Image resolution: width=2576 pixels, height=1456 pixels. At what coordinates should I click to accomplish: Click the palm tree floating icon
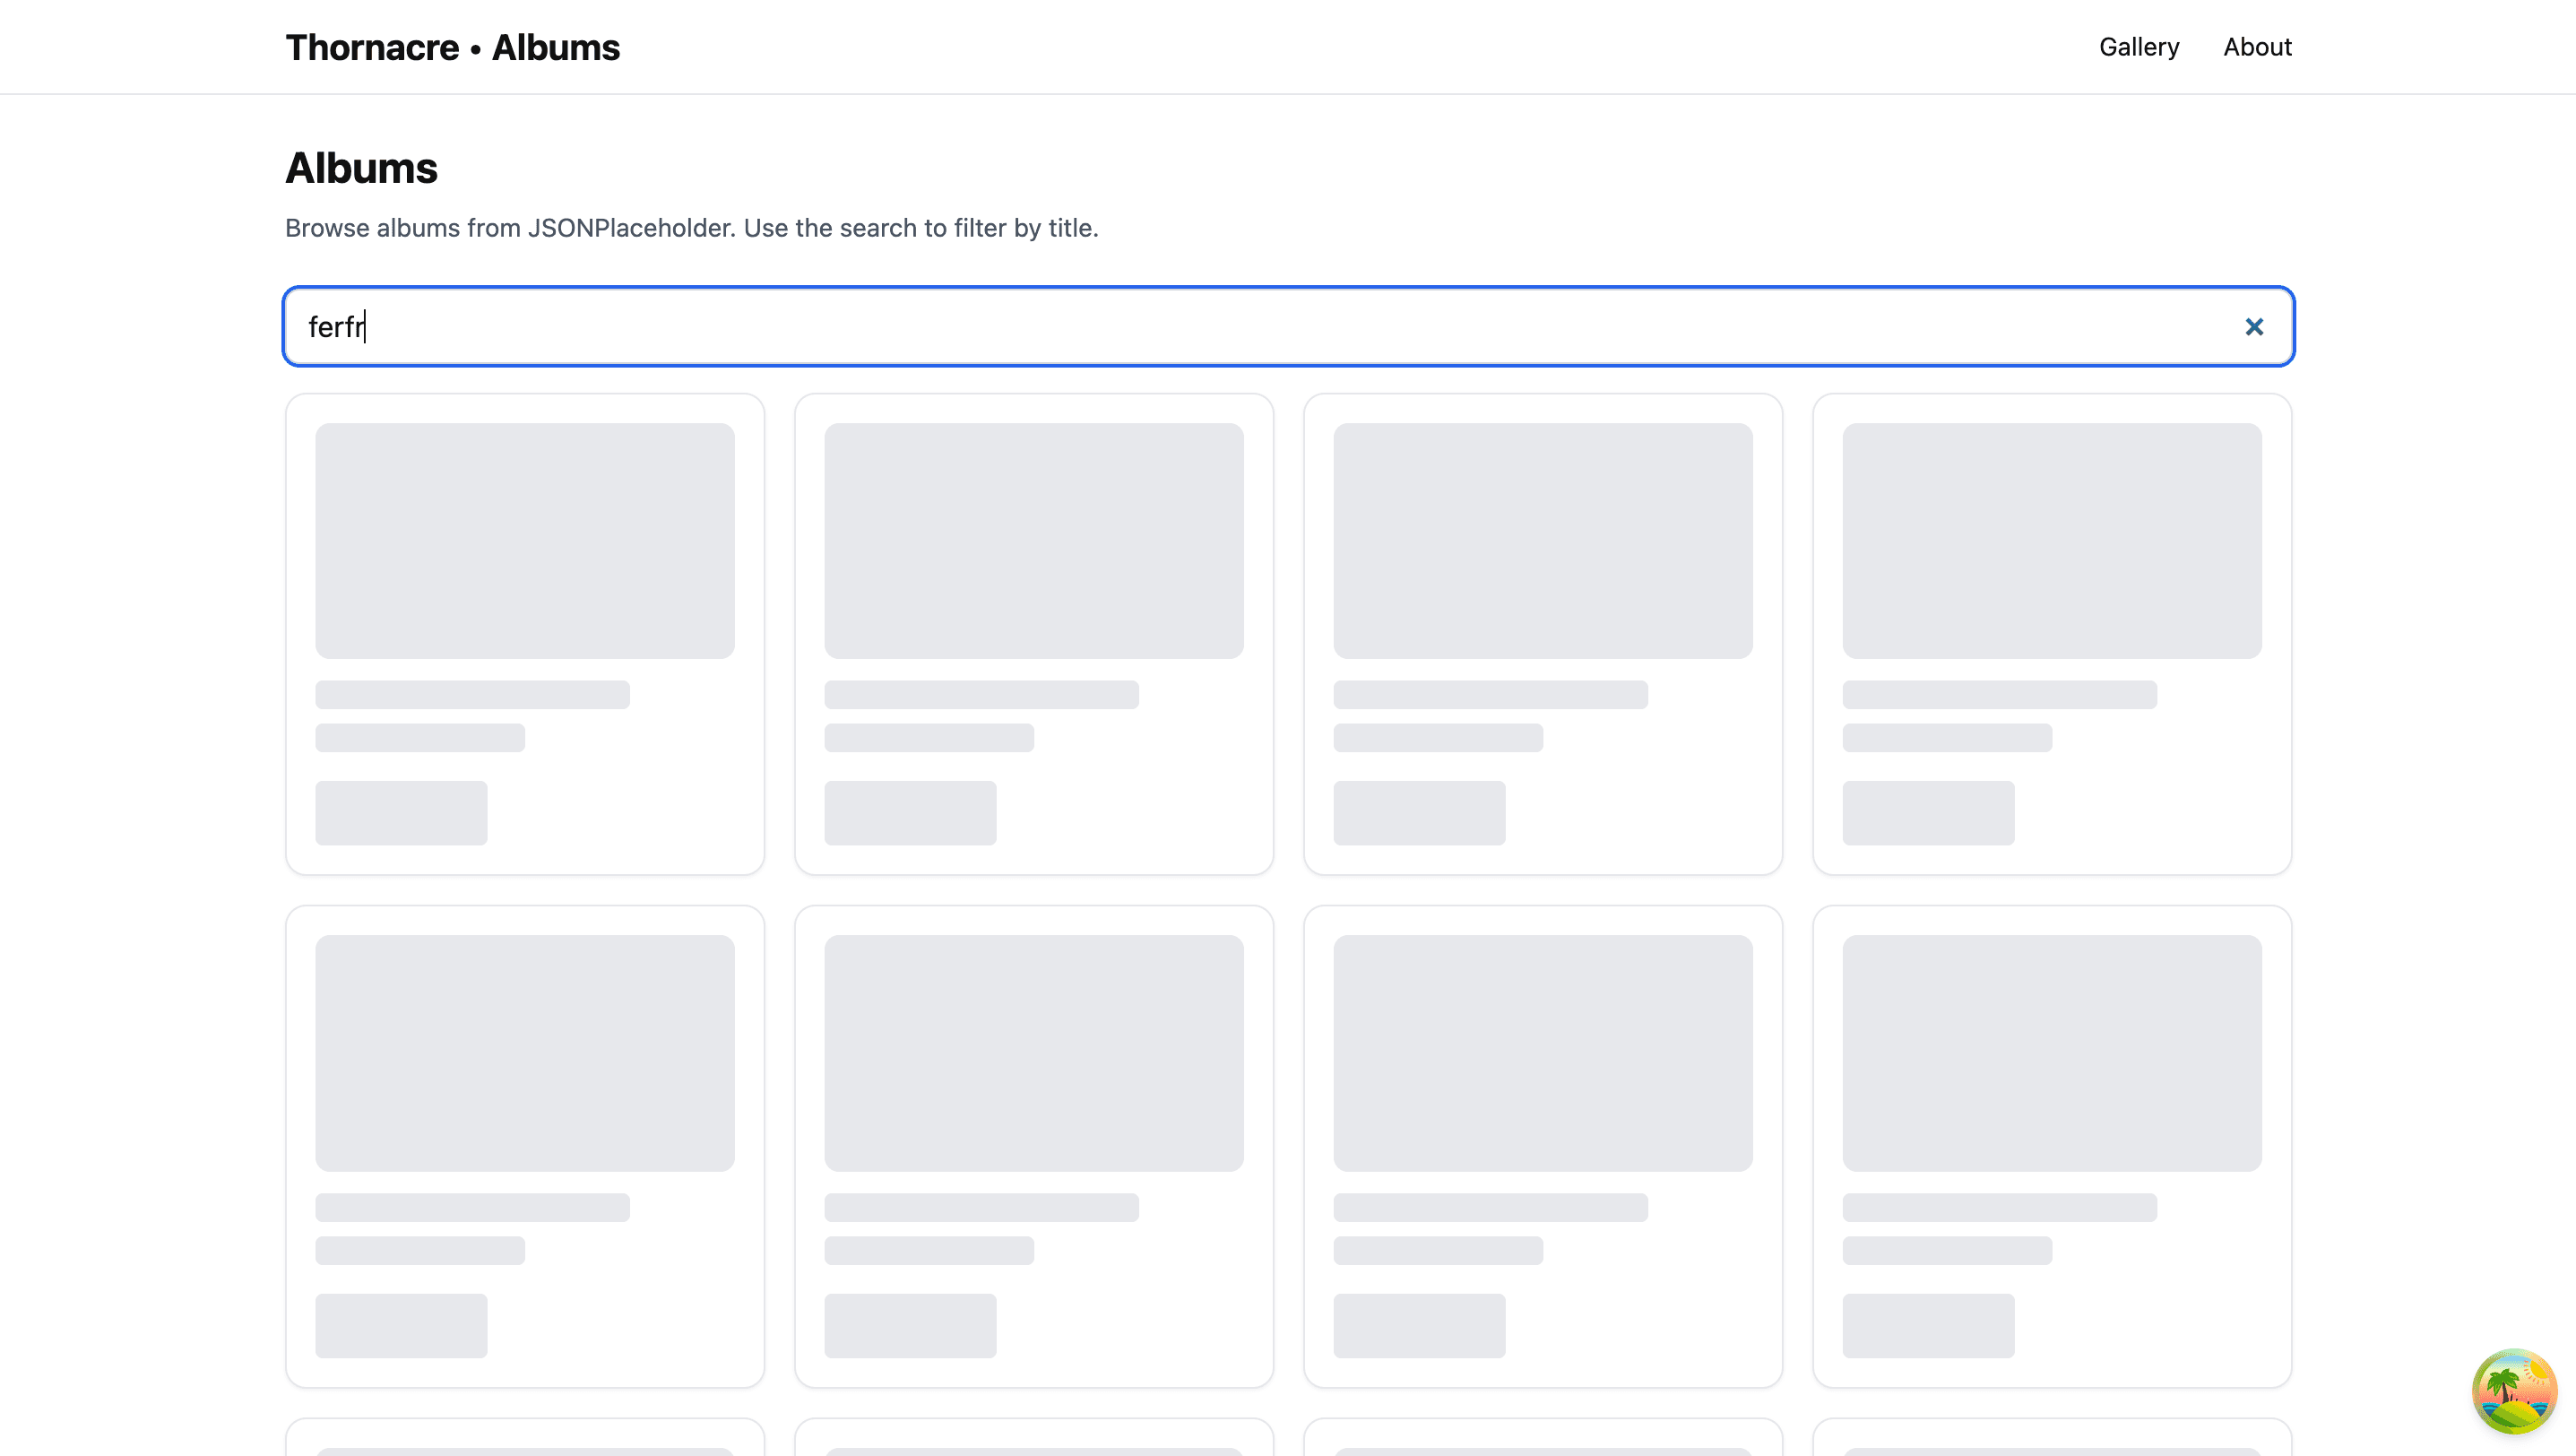coord(2513,1391)
